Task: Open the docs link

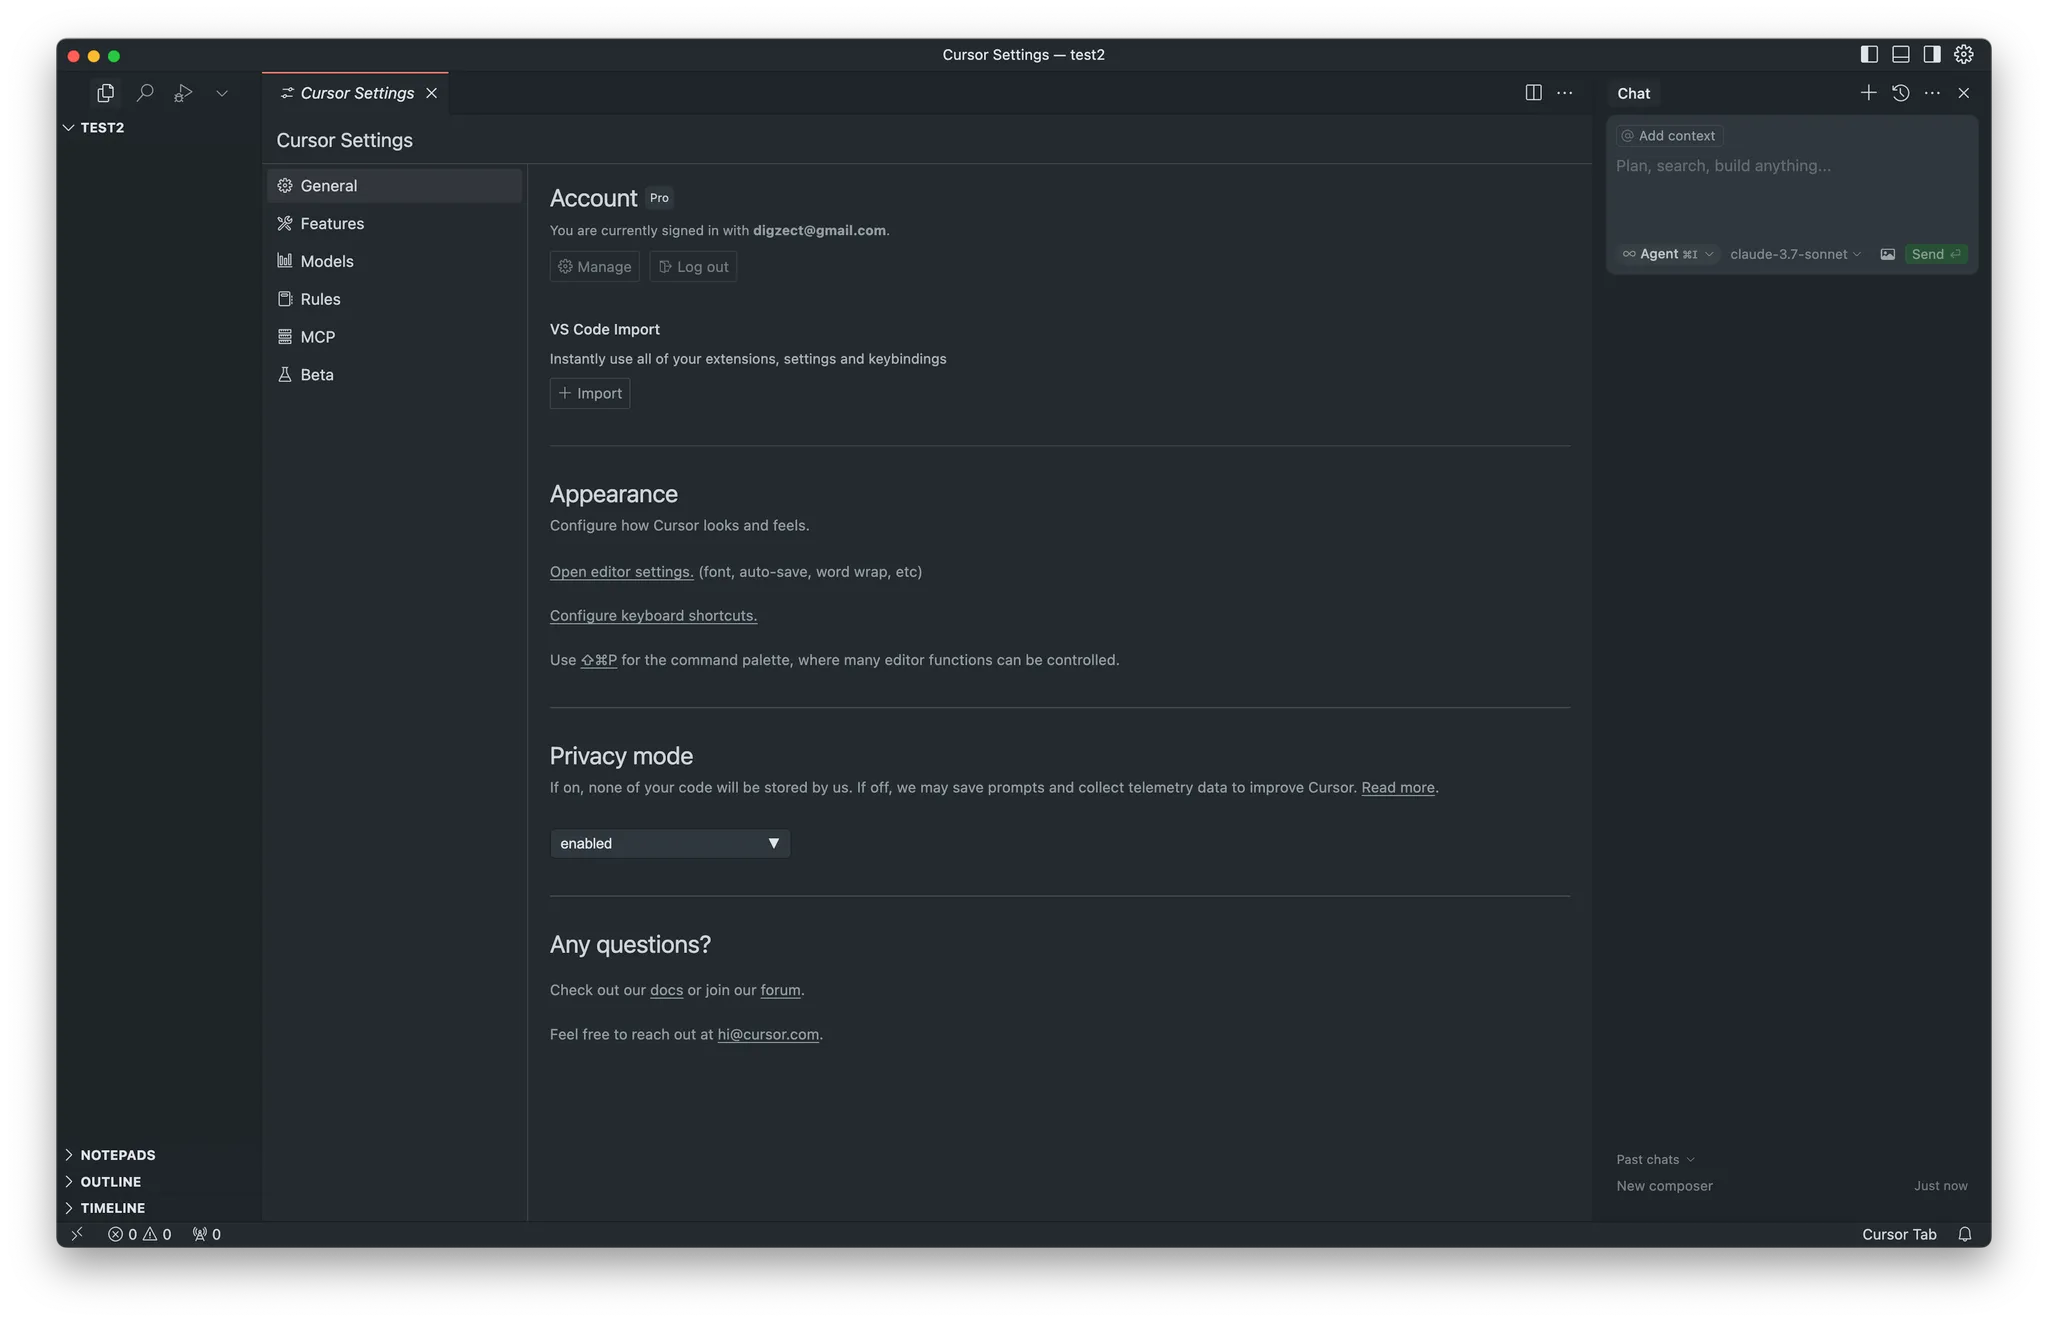Action: click(x=666, y=990)
